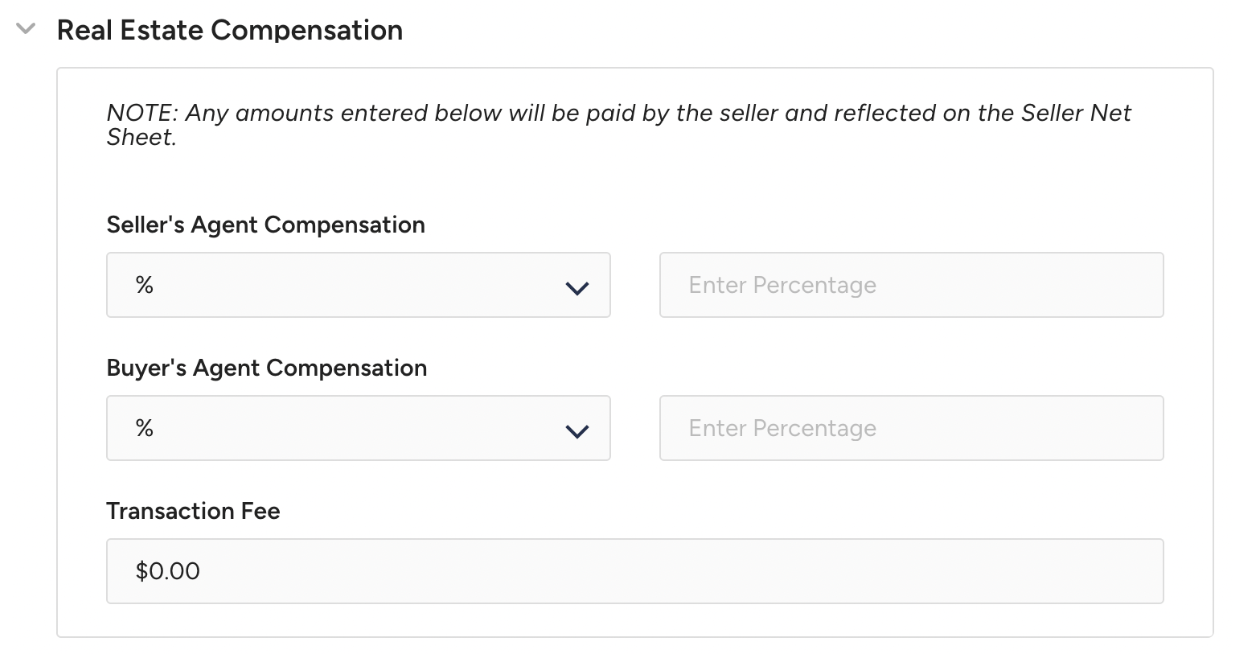Viewport: 1234px width, 656px height.
Task: Click the % symbol in Buyer's dropdown
Action: [x=145, y=428]
